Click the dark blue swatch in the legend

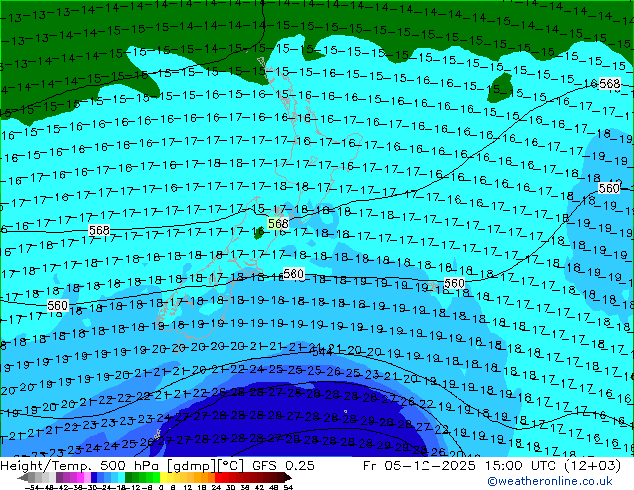(94, 478)
